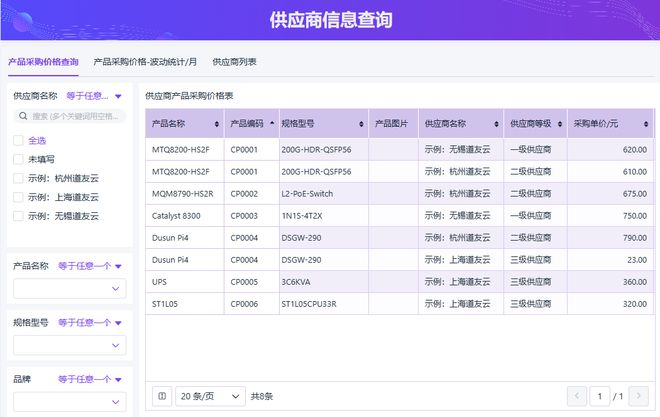Check the 示例：杭州道友云 filter checkbox

pyautogui.click(x=18, y=178)
